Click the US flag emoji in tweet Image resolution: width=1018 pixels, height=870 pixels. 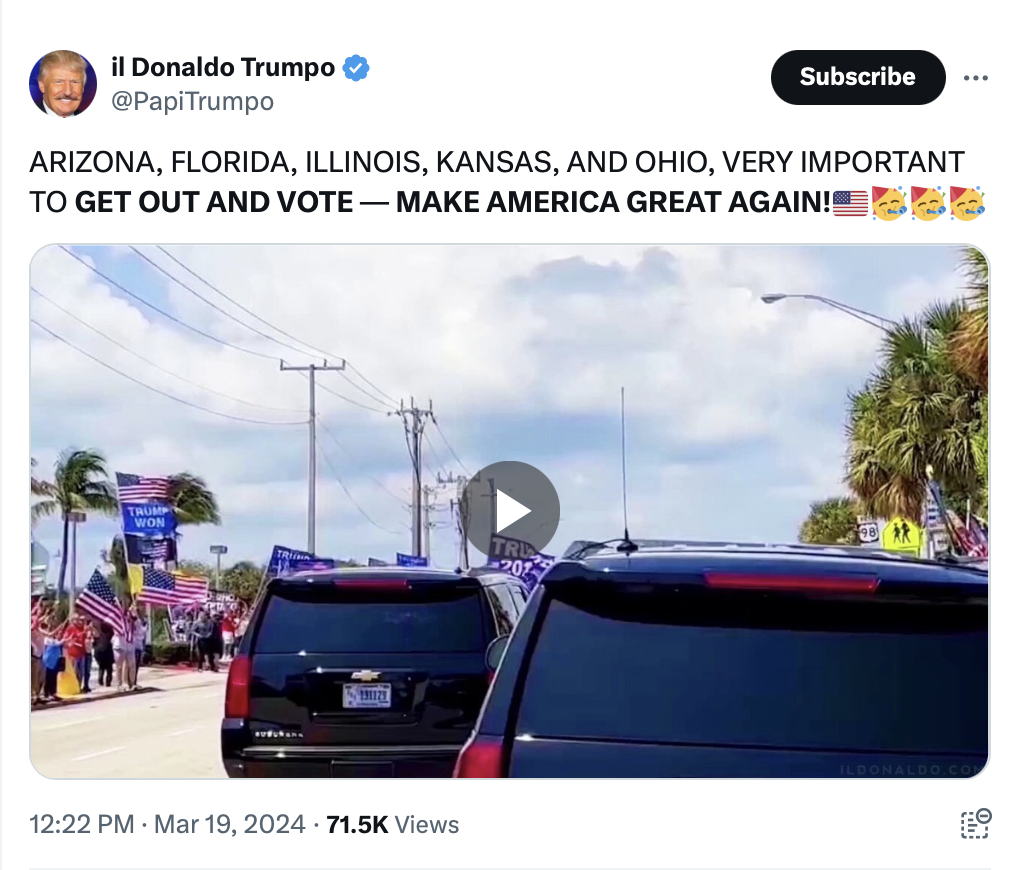[x=850, y=203]
